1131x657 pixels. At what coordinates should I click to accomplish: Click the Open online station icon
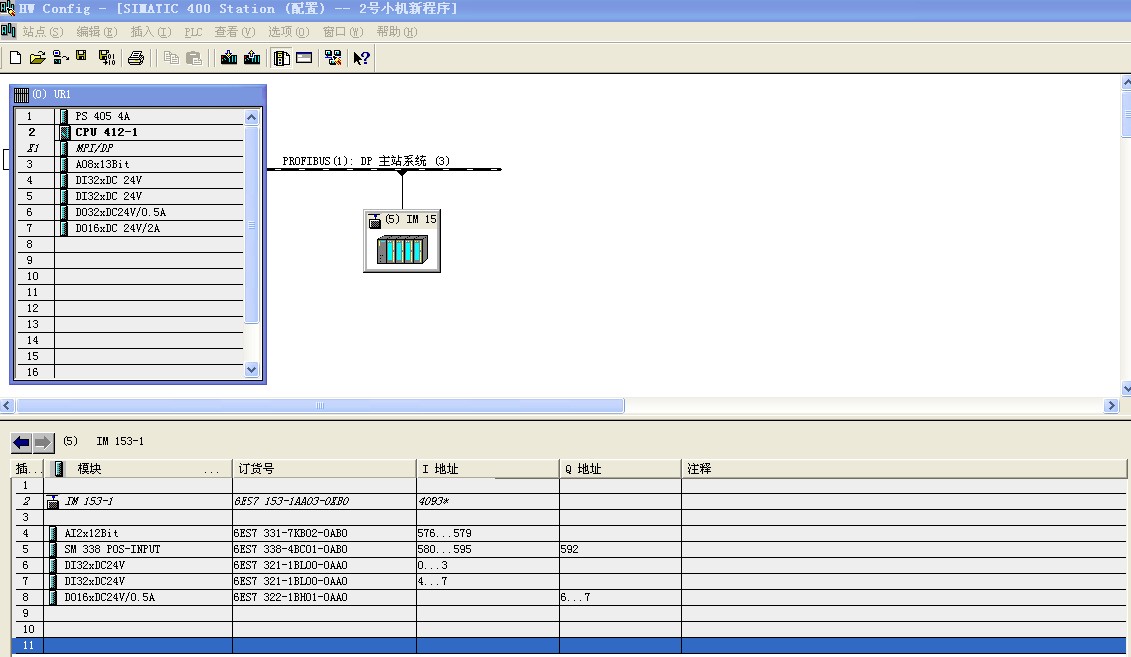click(x=61, y=58)
